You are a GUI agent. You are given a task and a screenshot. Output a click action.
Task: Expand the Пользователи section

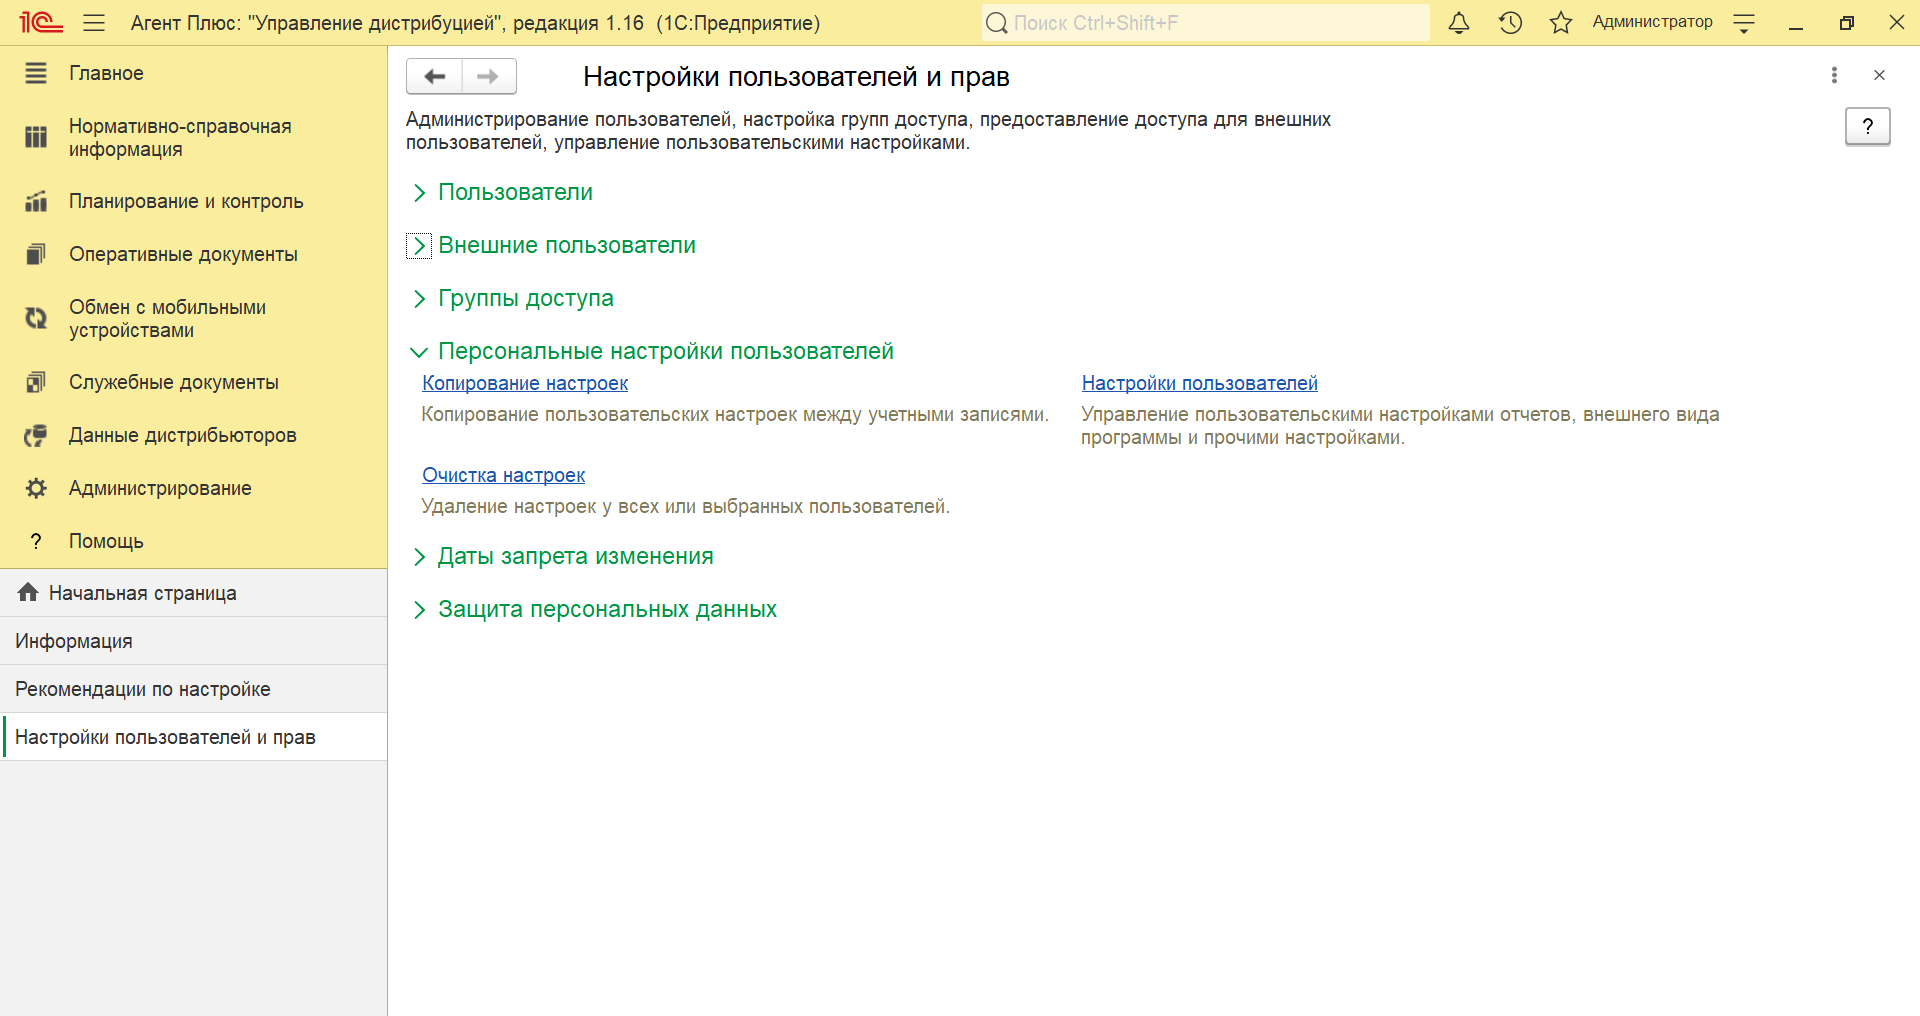coord(419,193)
